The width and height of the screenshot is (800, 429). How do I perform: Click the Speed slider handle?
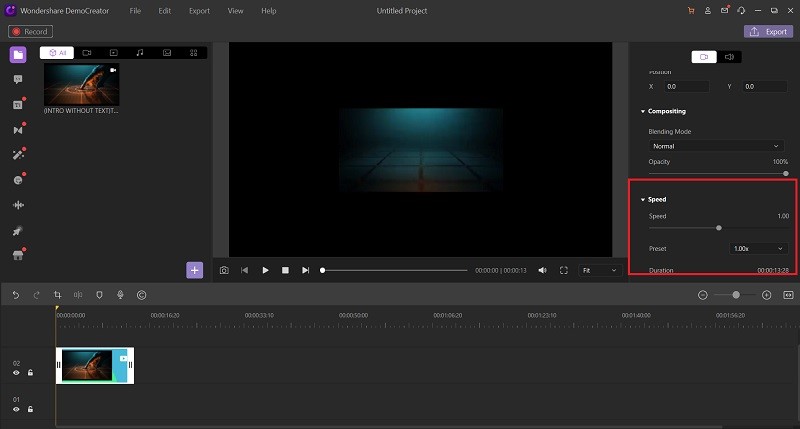[718, 228]
